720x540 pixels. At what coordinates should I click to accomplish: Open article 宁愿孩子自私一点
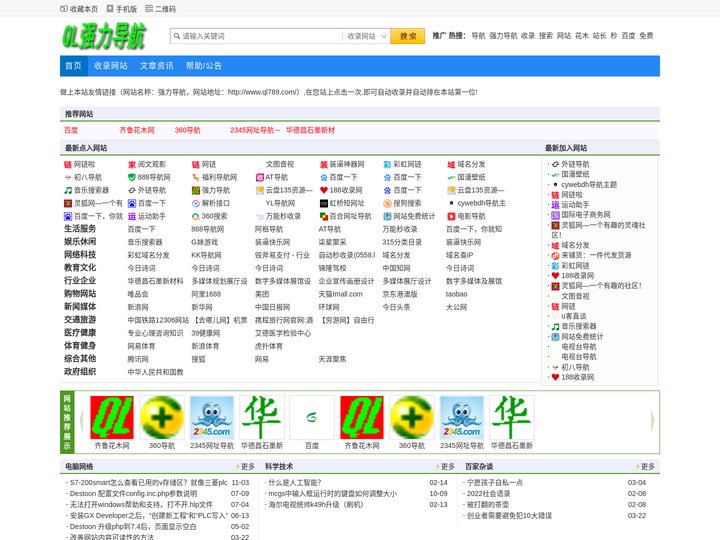(495, 483)
